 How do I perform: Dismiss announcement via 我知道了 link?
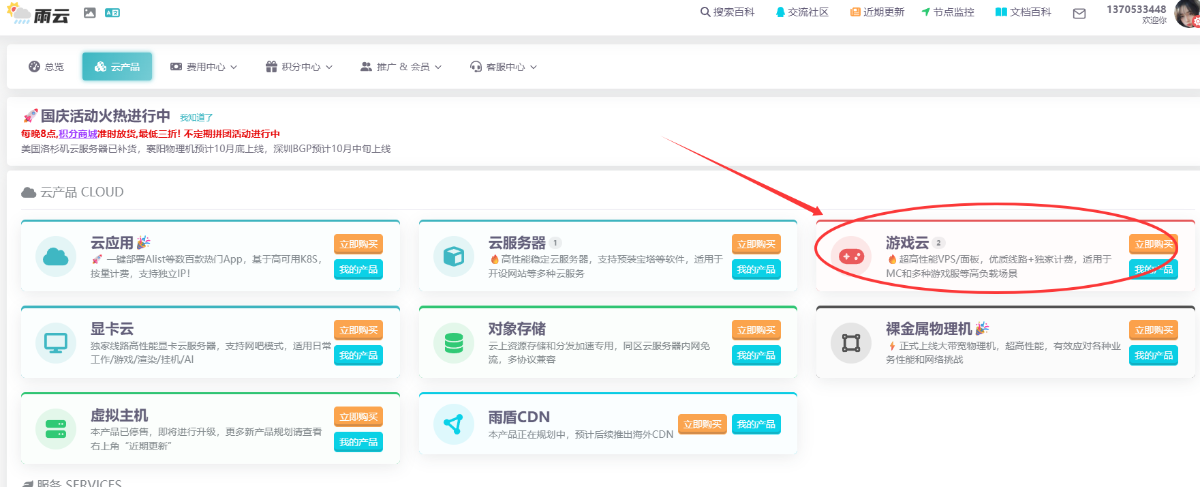(196, 117)
